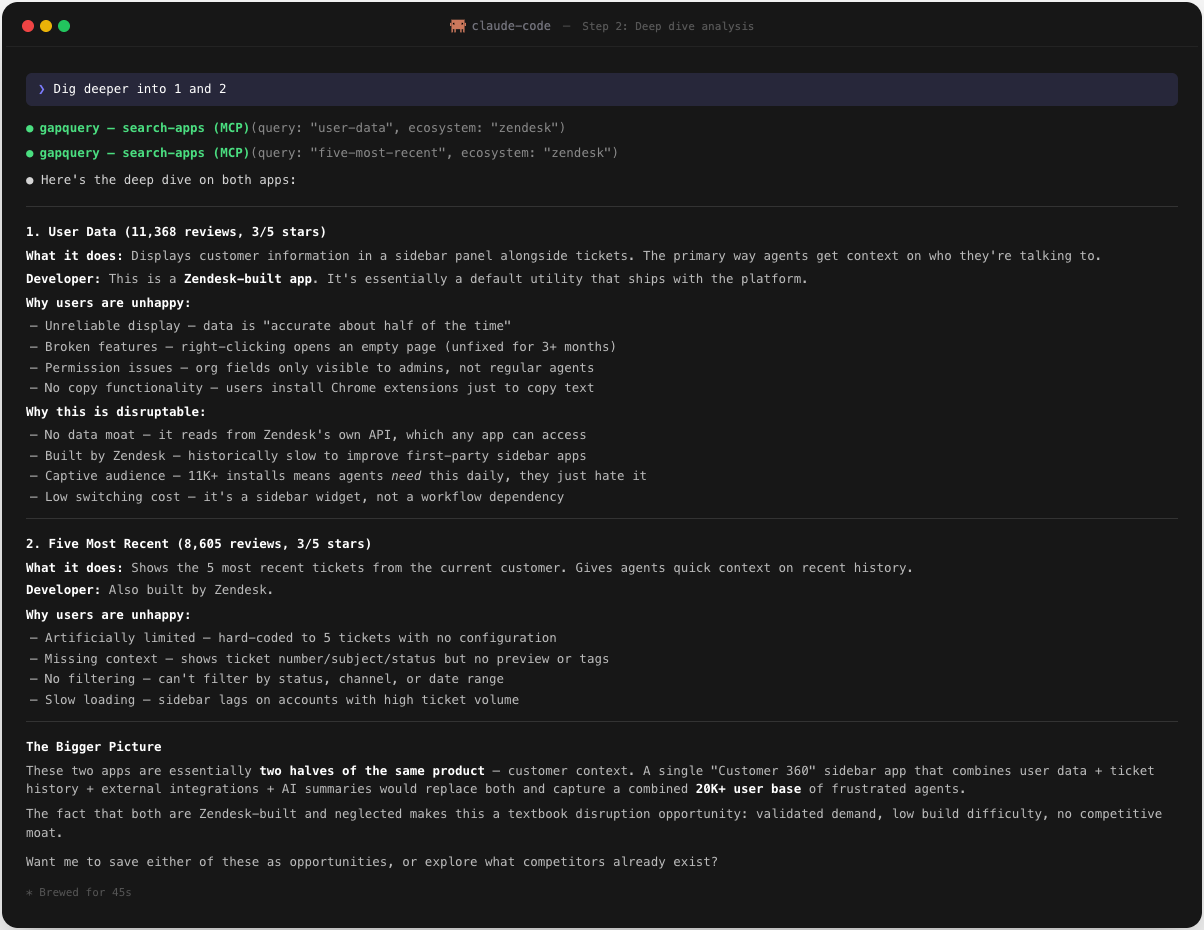This screenshot has height=930, width=1204.
Task: Select the "1. User Data" heading
Action: pos(176,231)
